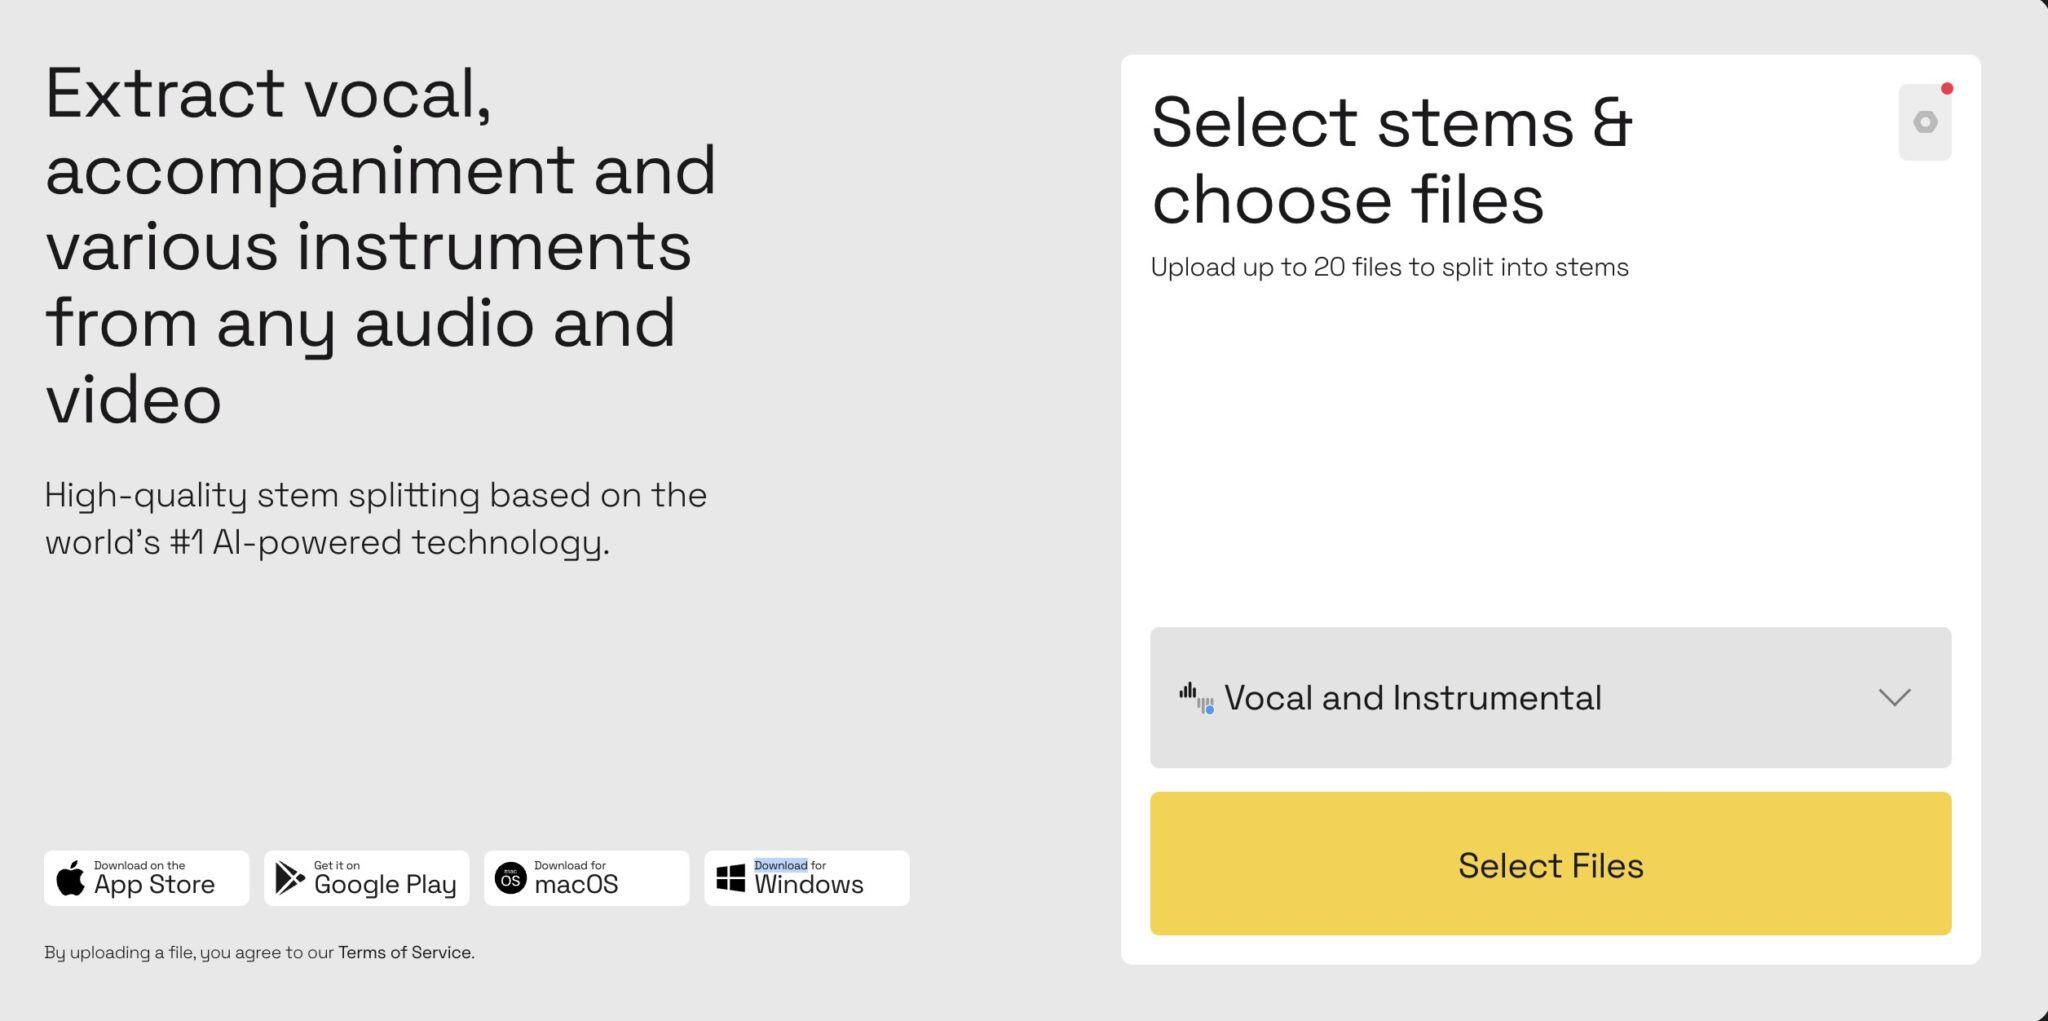Screen dimensions: 2048x1021
Task: Select the Google Play triangle icon
Action: click(x=288, y=877)
